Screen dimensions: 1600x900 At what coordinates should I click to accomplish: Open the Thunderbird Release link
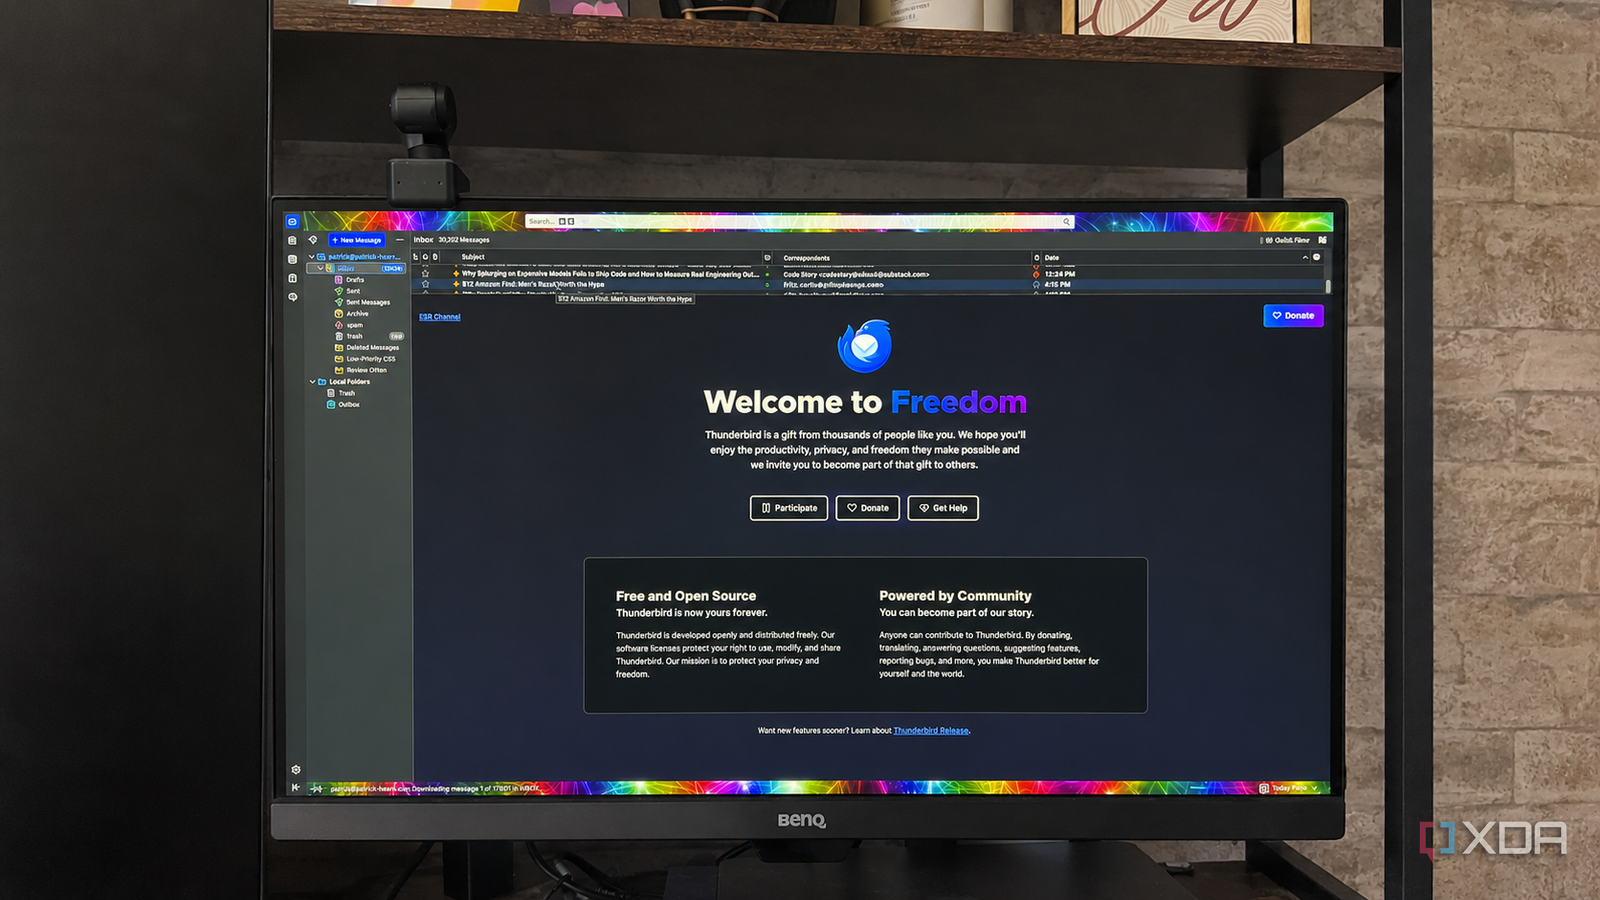click(931, 731)
